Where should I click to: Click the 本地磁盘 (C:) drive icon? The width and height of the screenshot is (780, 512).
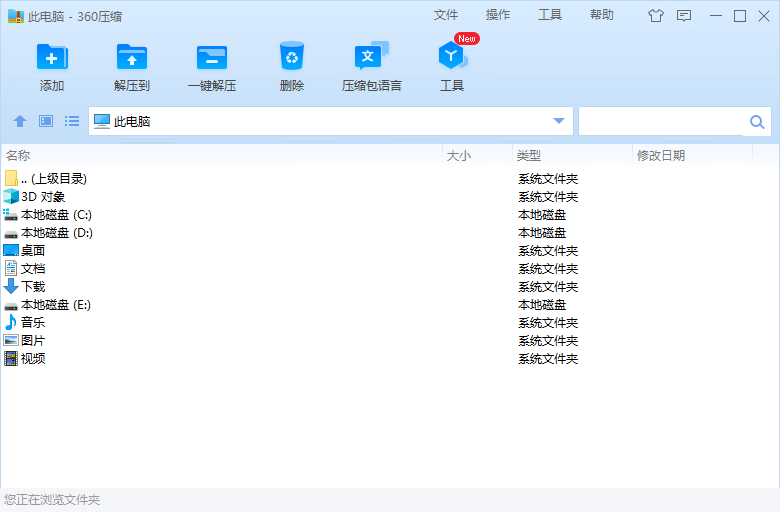11,214
